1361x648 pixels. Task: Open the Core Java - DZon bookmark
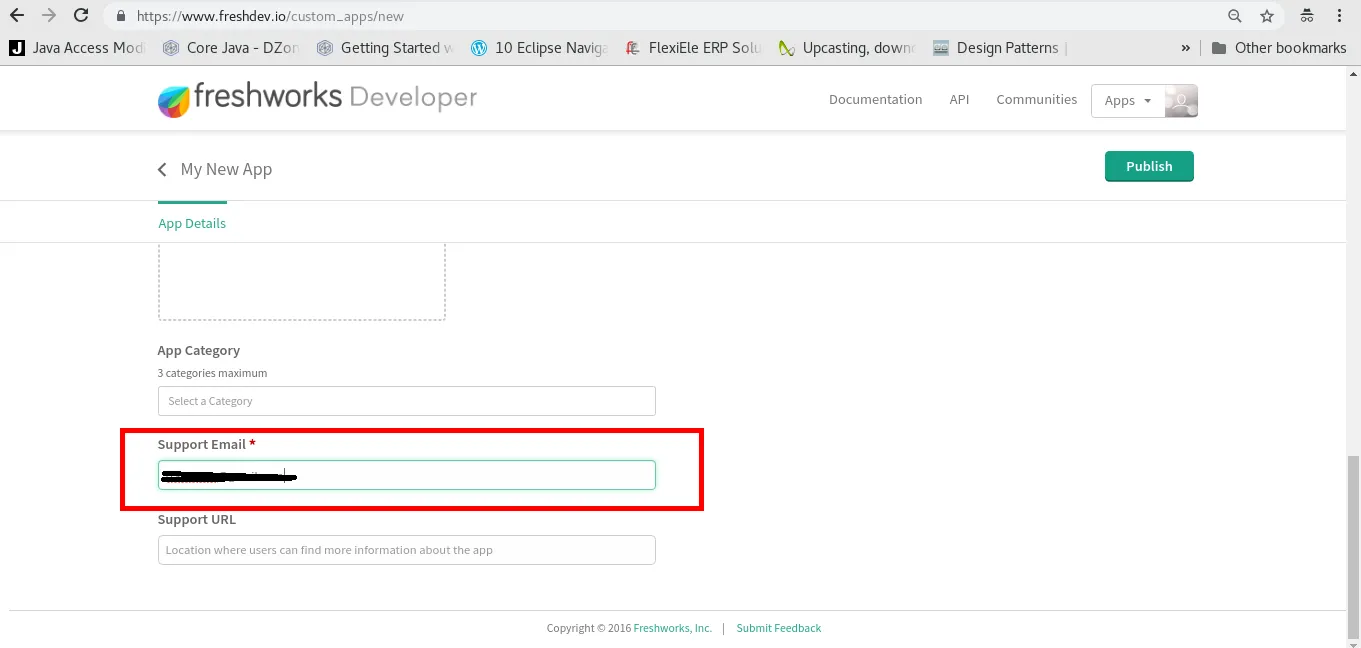[231, 47]
